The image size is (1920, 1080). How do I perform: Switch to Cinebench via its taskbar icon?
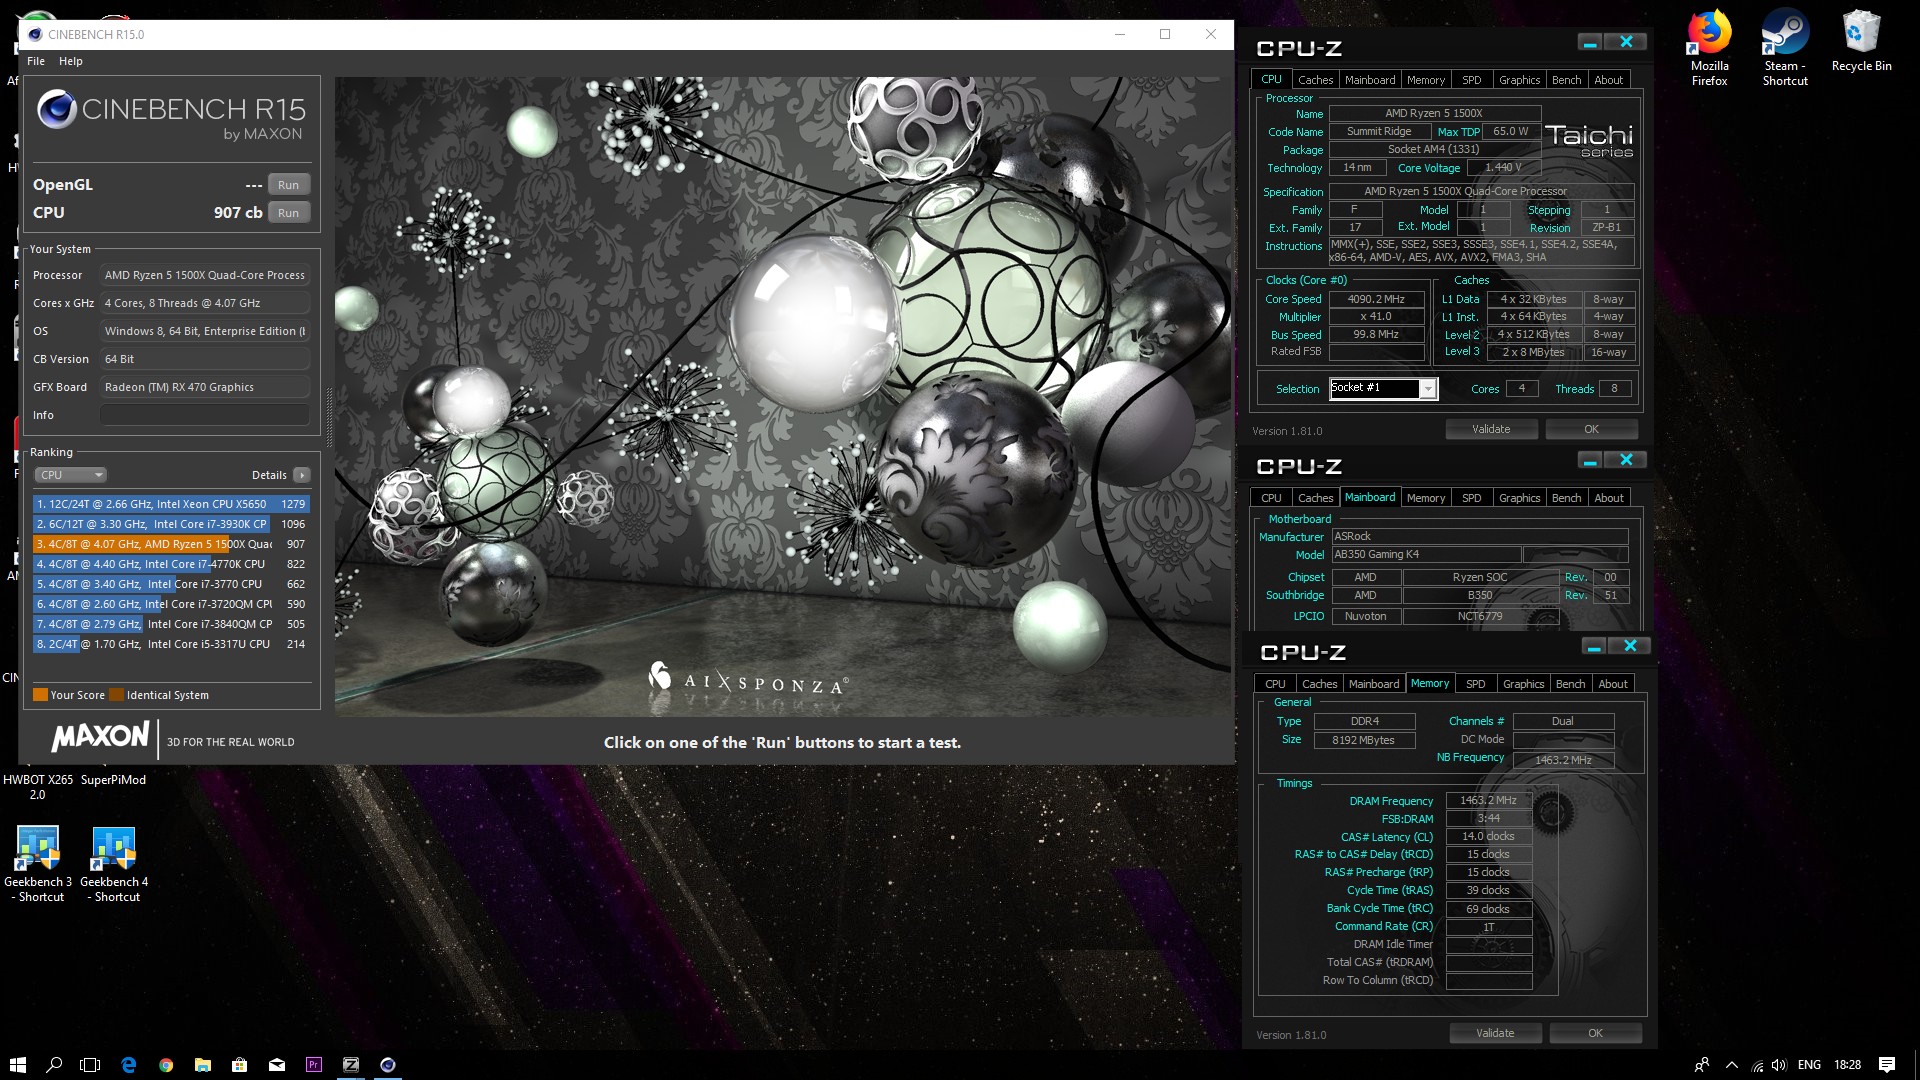pyautogui.click(x=388, y=1065)
